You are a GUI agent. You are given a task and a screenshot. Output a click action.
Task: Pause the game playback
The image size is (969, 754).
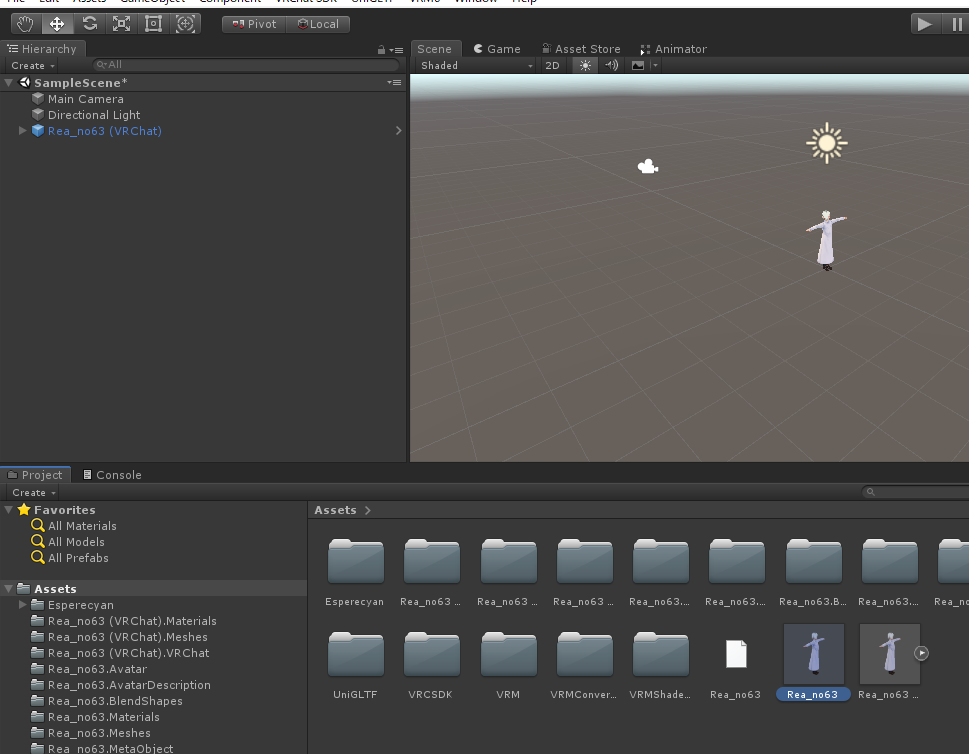coord(955,24)
